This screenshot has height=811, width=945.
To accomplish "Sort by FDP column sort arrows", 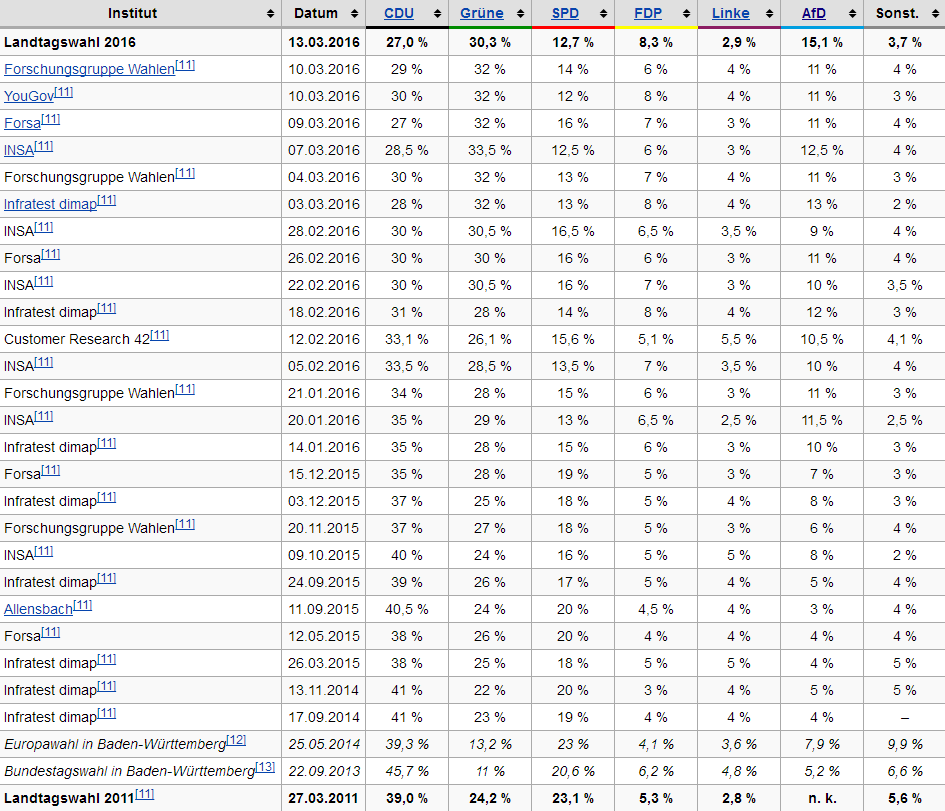I will (x=686, y=14).
